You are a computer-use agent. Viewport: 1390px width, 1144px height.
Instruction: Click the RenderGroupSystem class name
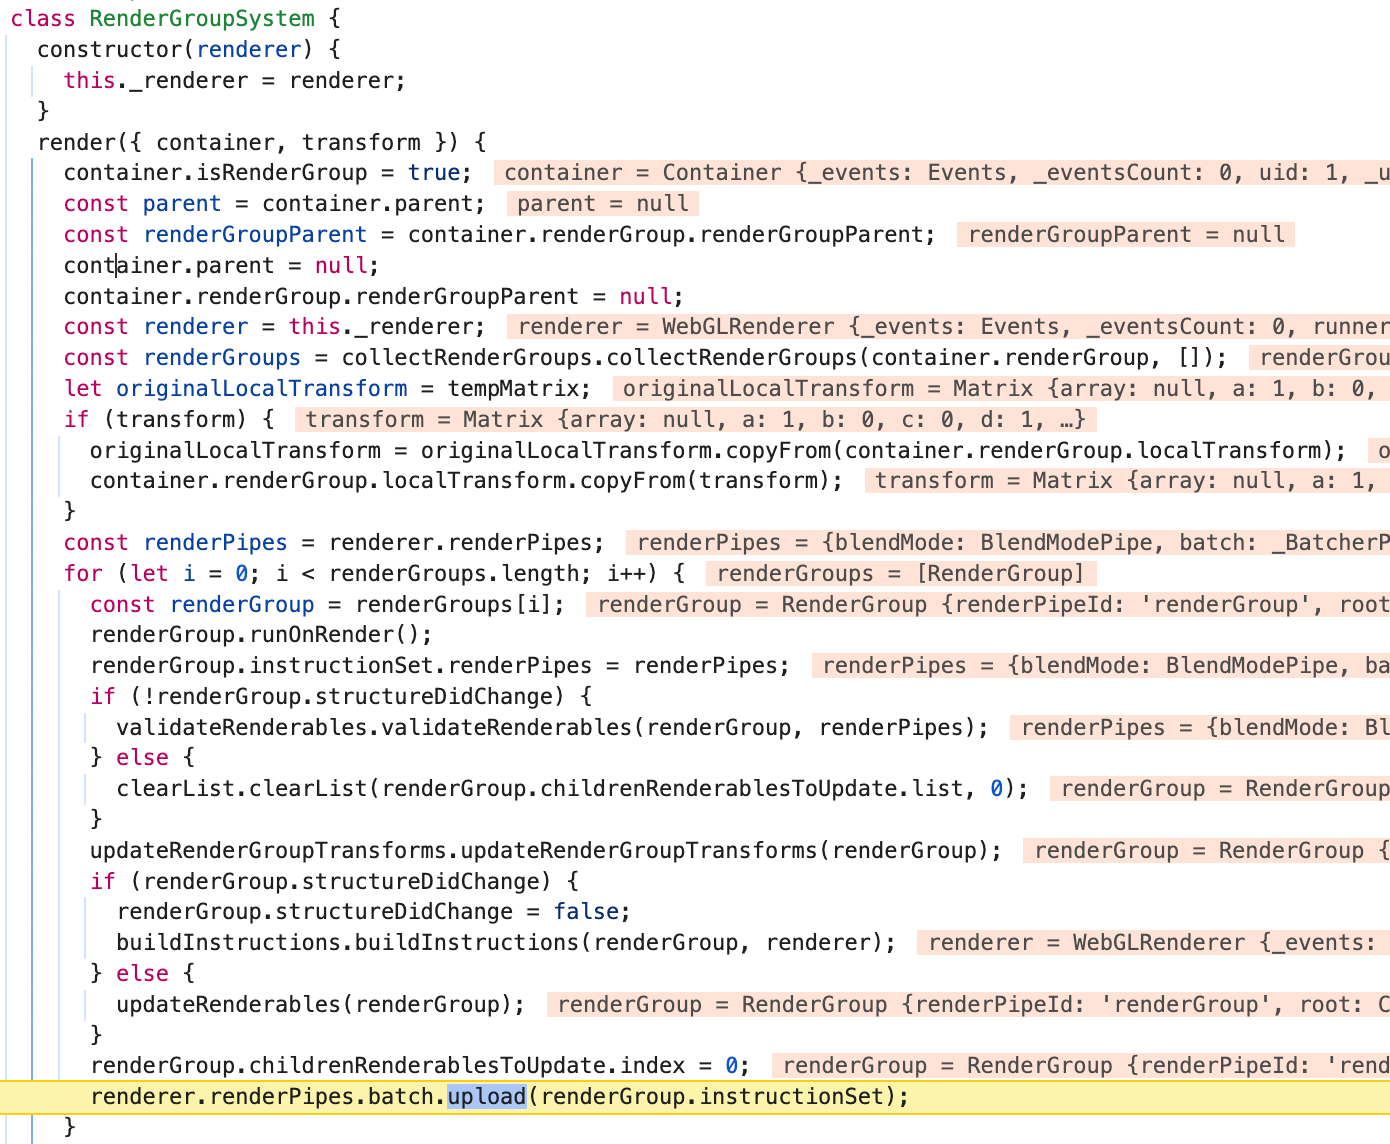click(x=202, y=18)
